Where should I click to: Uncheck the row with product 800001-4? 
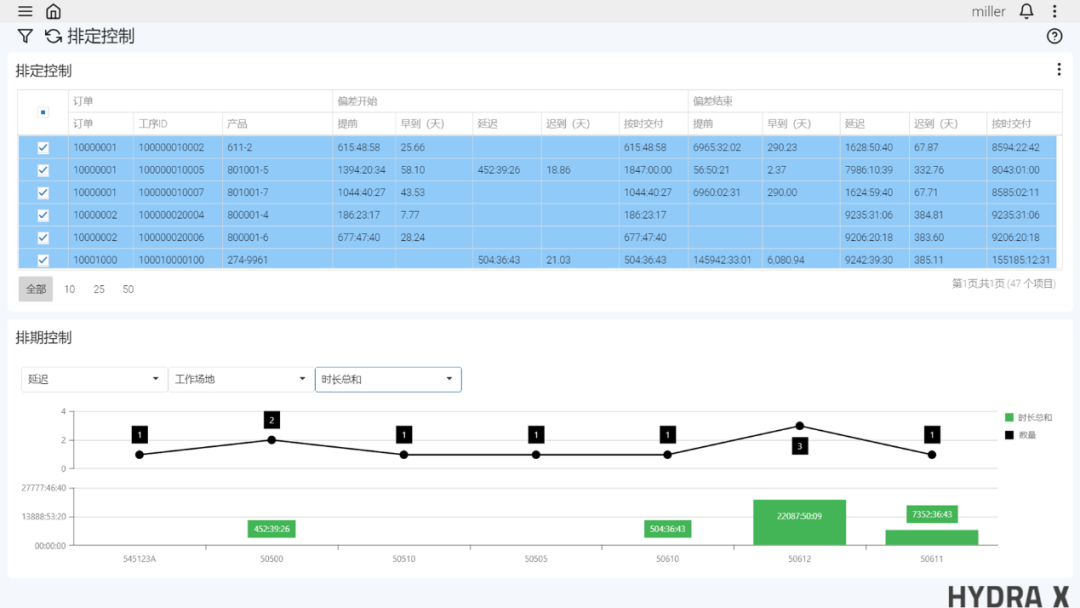tap(43, 215)
